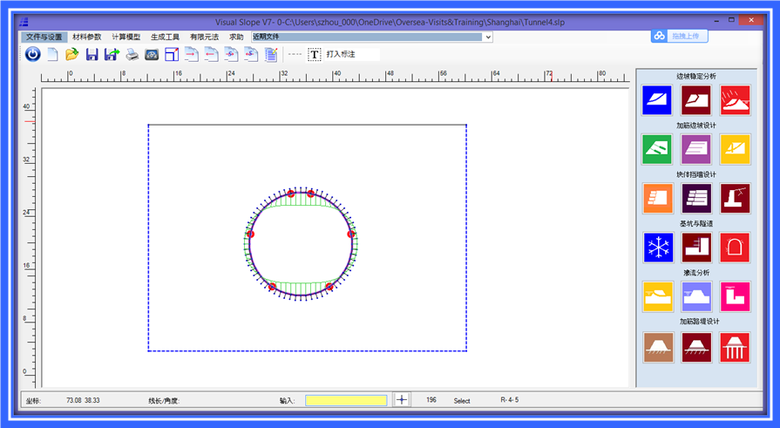Select the orange tunnel arch icon
This screenshot has height=428, width=780.
pyautogui.click(x=735, y=246)
